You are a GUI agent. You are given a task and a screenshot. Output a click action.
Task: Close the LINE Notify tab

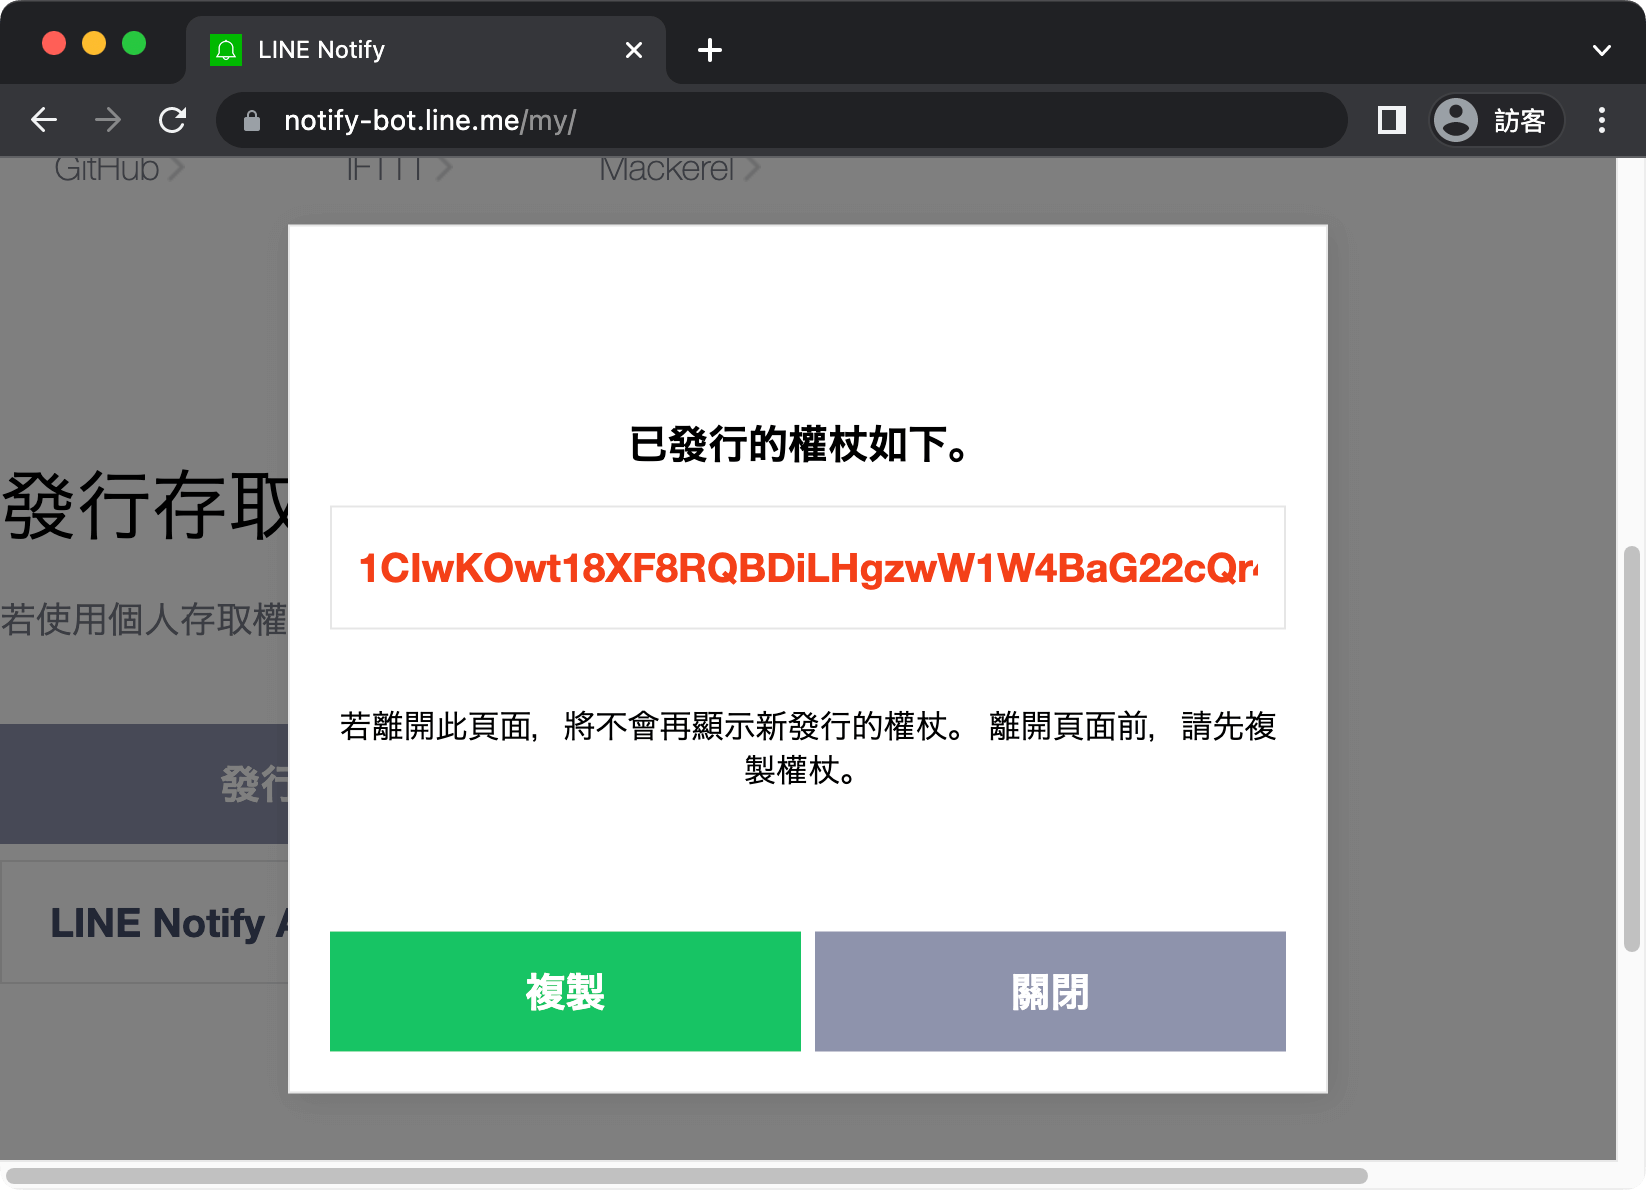[634, 49]
